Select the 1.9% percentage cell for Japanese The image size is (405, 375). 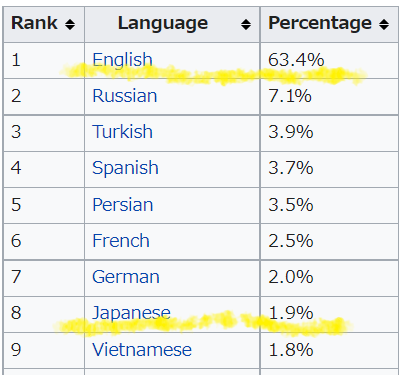point(329,314)
